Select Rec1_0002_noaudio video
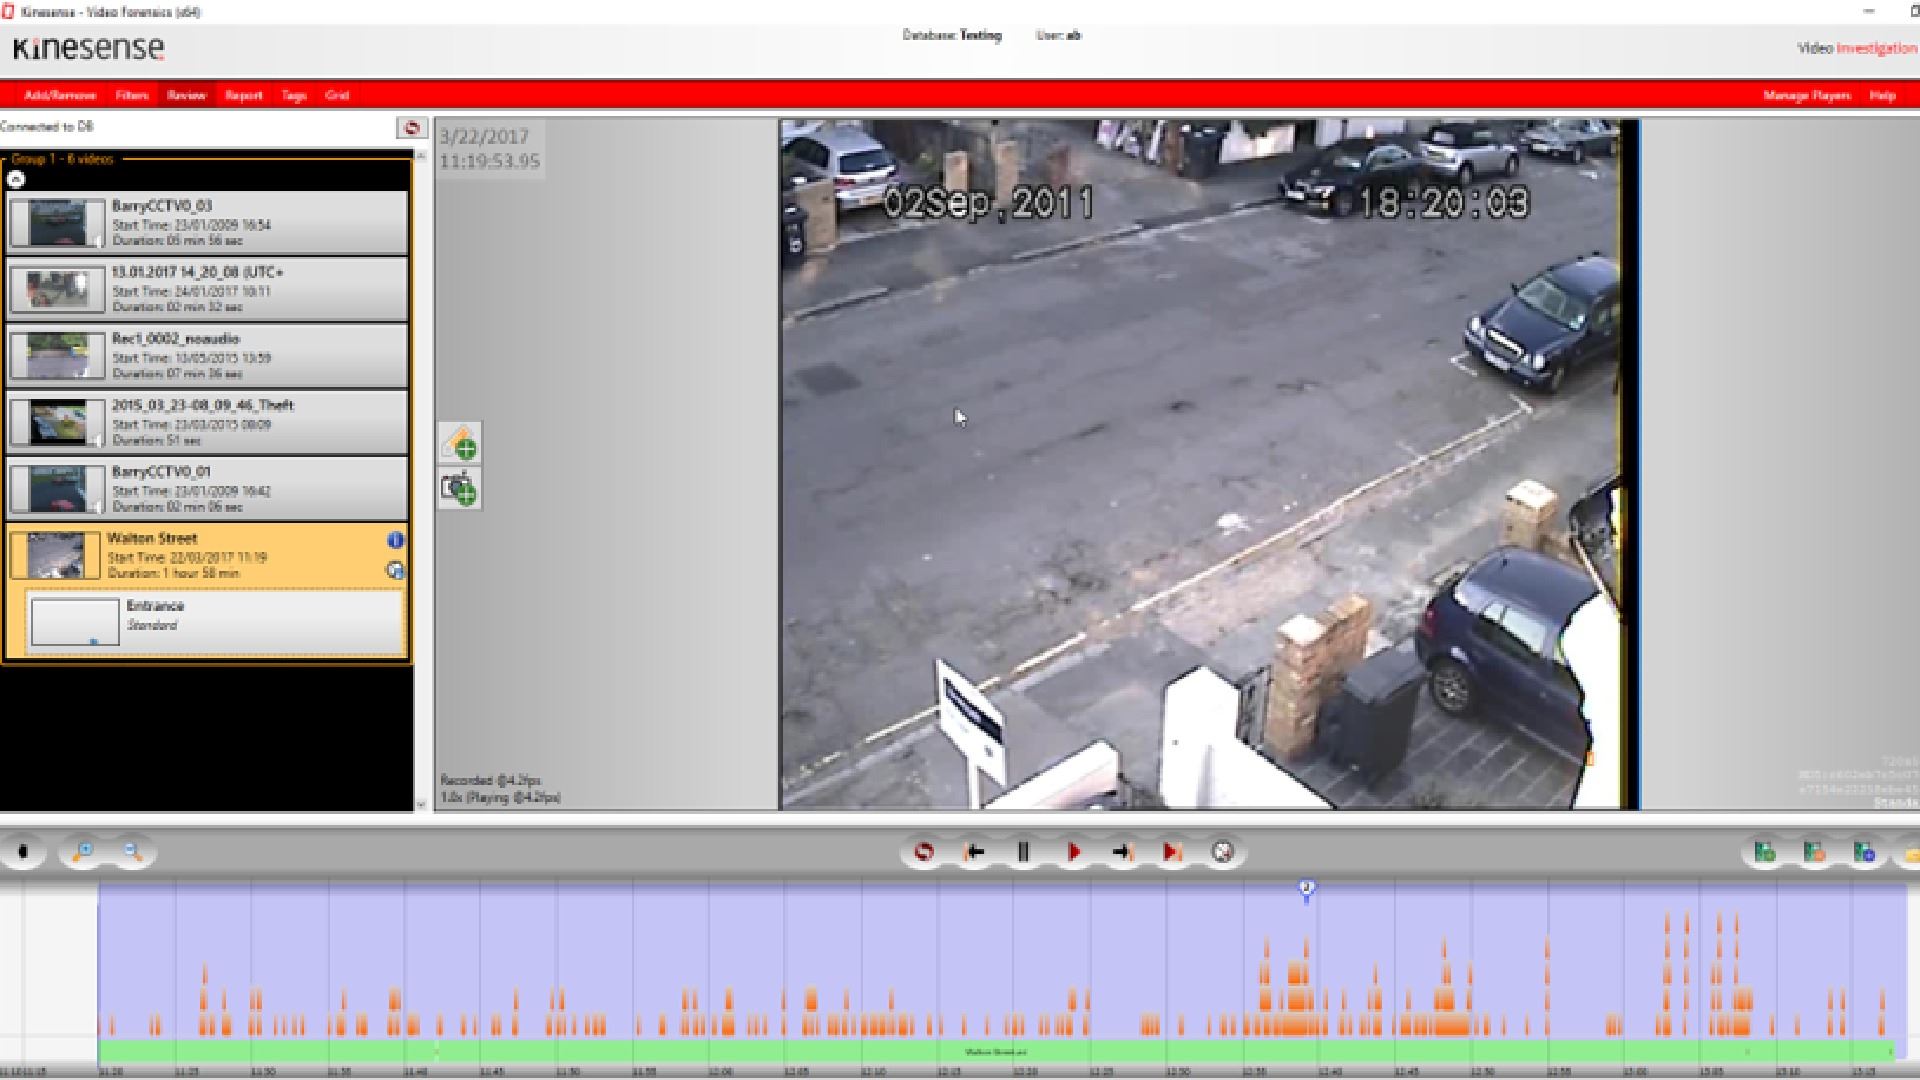 [208, 355]
